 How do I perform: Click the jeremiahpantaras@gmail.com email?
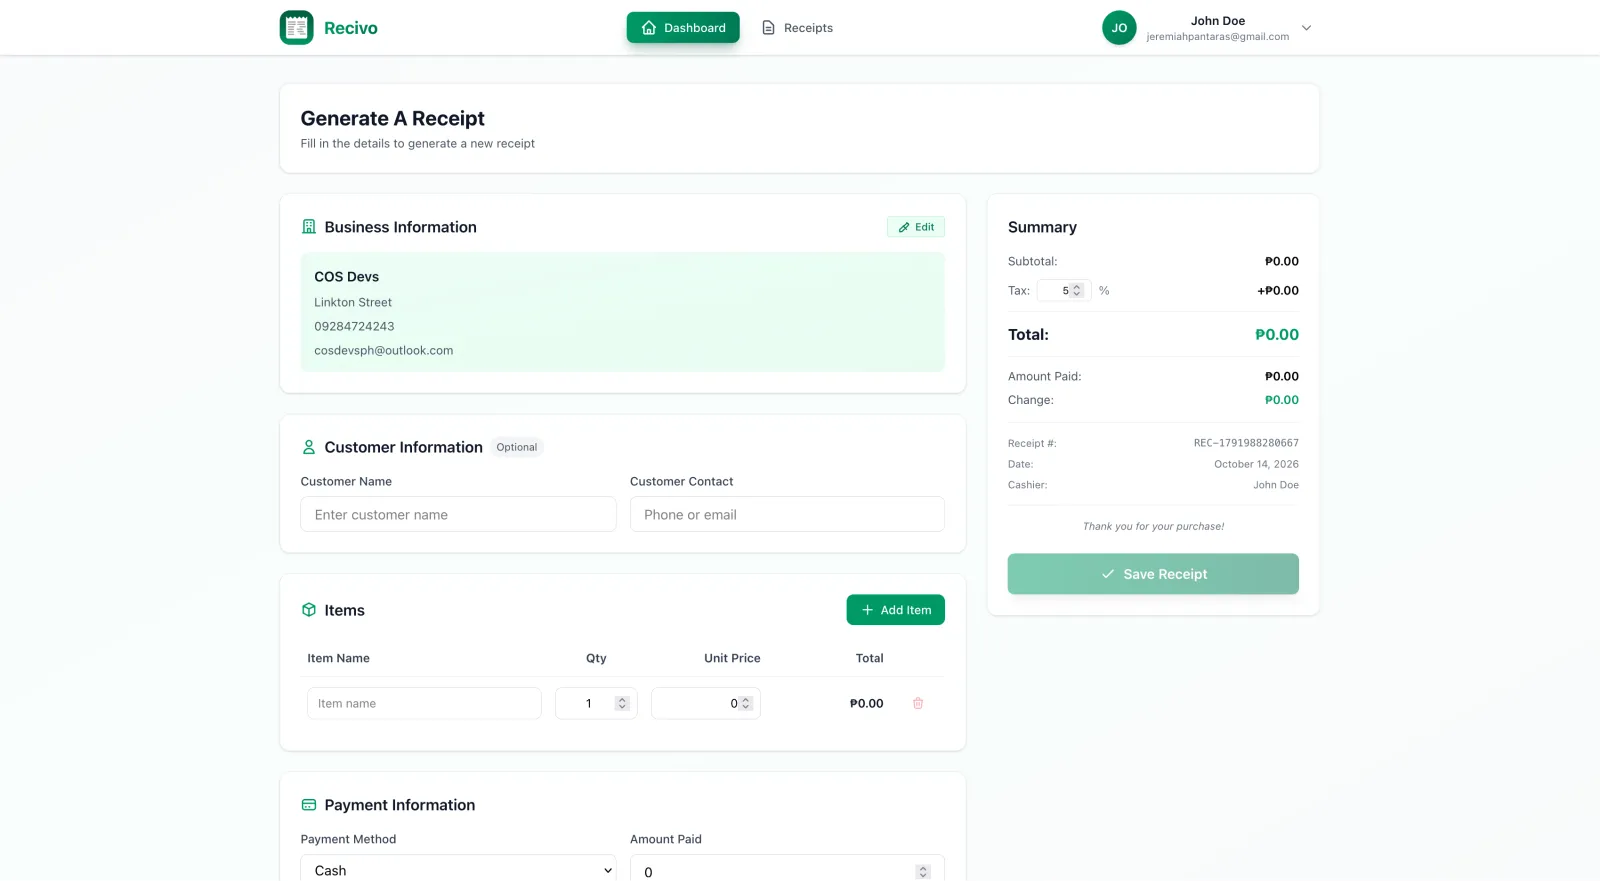click(x=1218, y=37)
